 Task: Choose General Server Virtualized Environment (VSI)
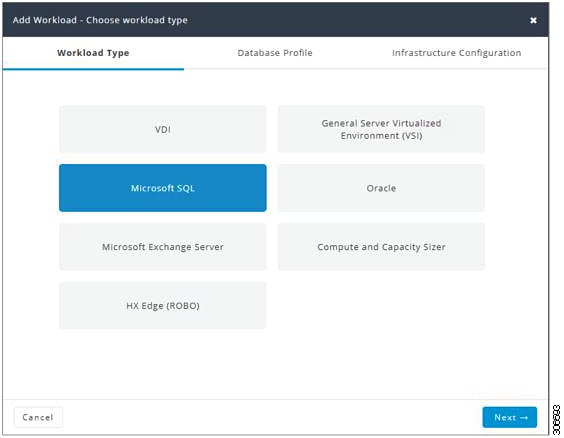tap(381, 129)
